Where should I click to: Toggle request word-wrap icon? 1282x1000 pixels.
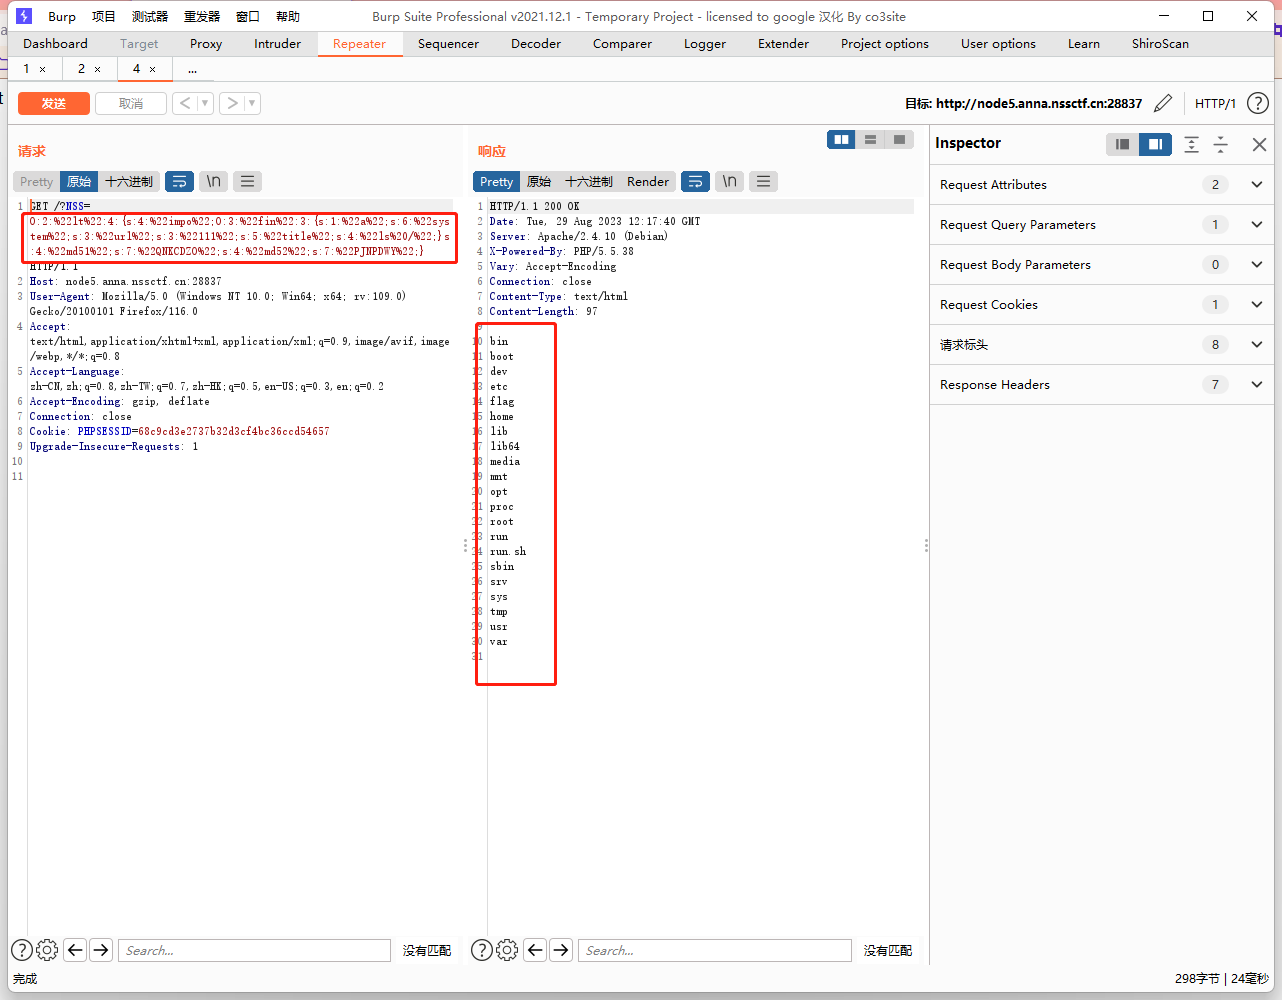click(x=179, y=181)
